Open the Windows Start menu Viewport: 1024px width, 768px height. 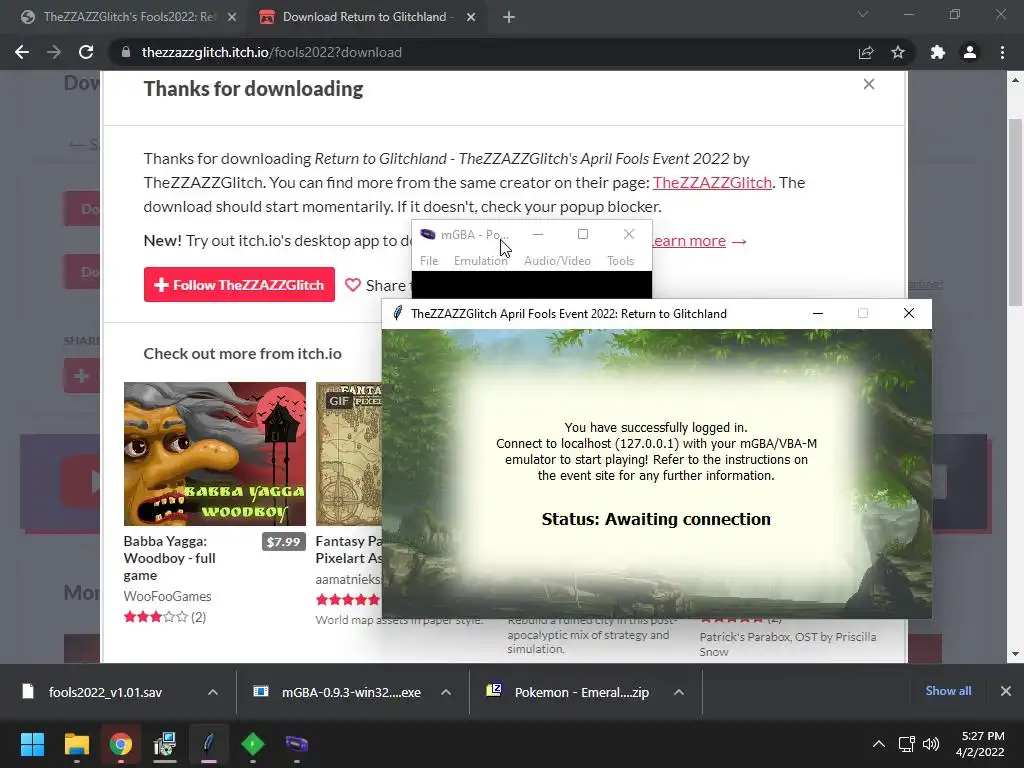coord(32,744)
